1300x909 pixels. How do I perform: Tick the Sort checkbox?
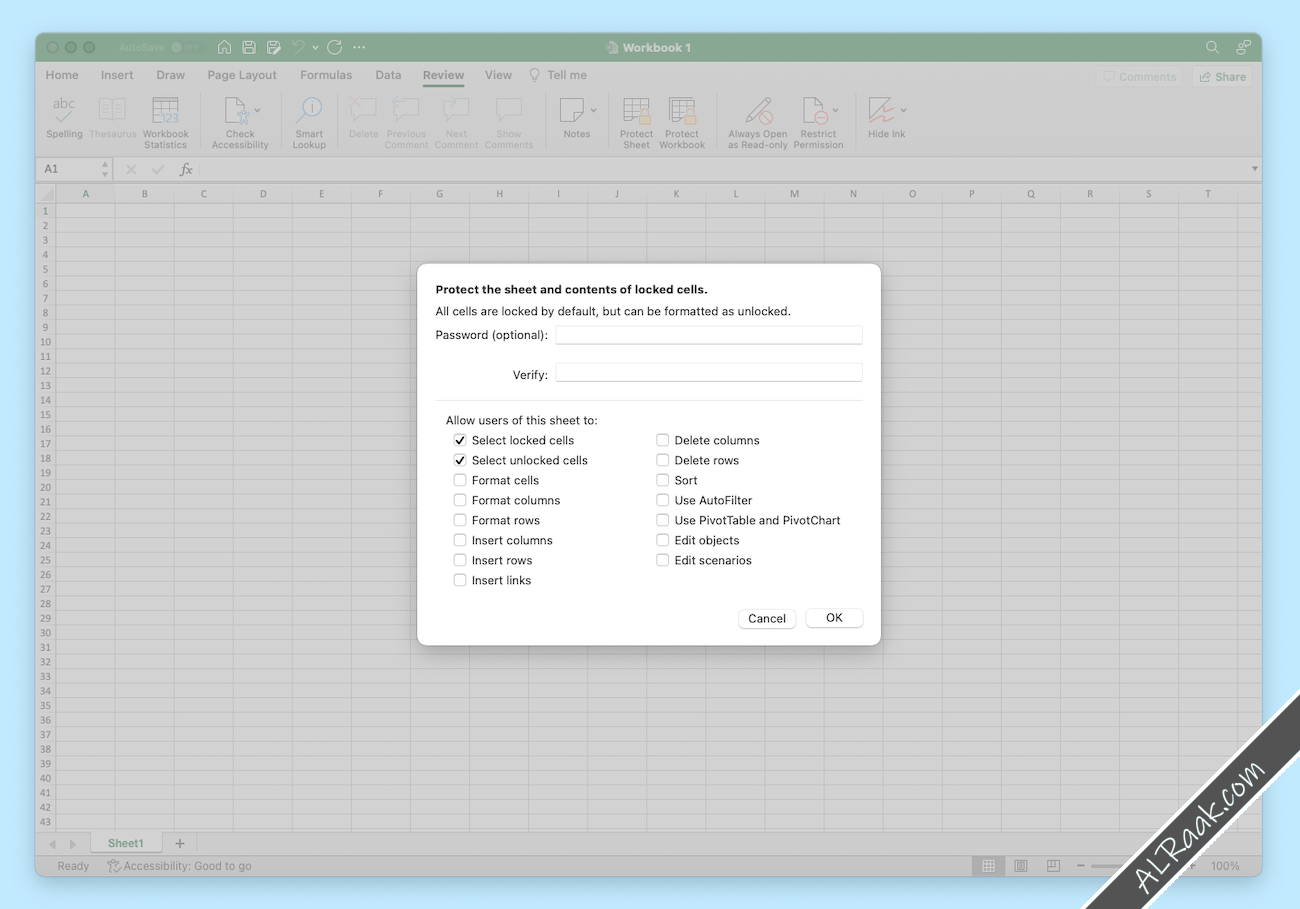(662, 480)
